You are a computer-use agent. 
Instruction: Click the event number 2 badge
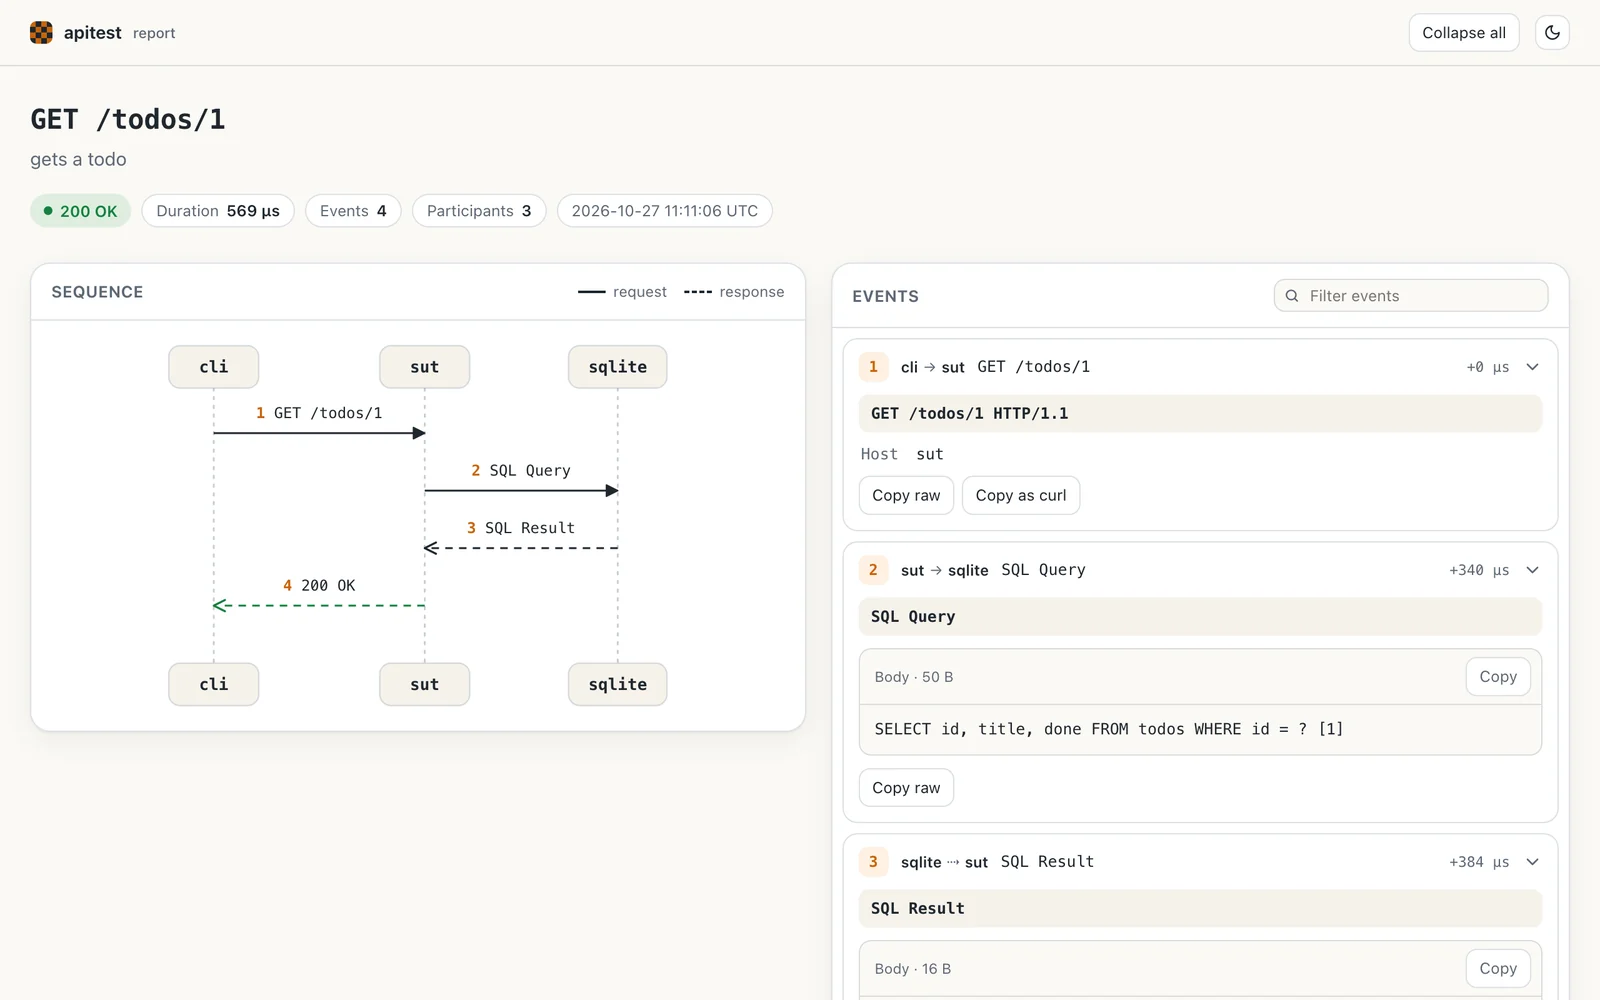point(873,570)
